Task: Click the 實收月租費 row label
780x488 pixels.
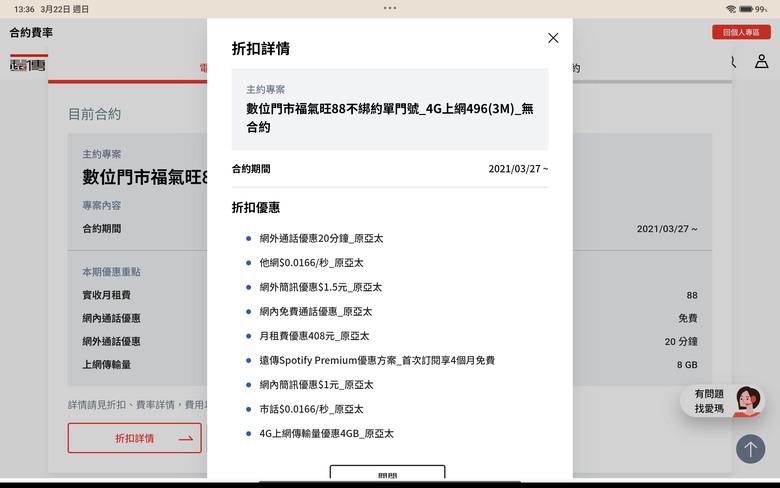Action: [106, 295]
